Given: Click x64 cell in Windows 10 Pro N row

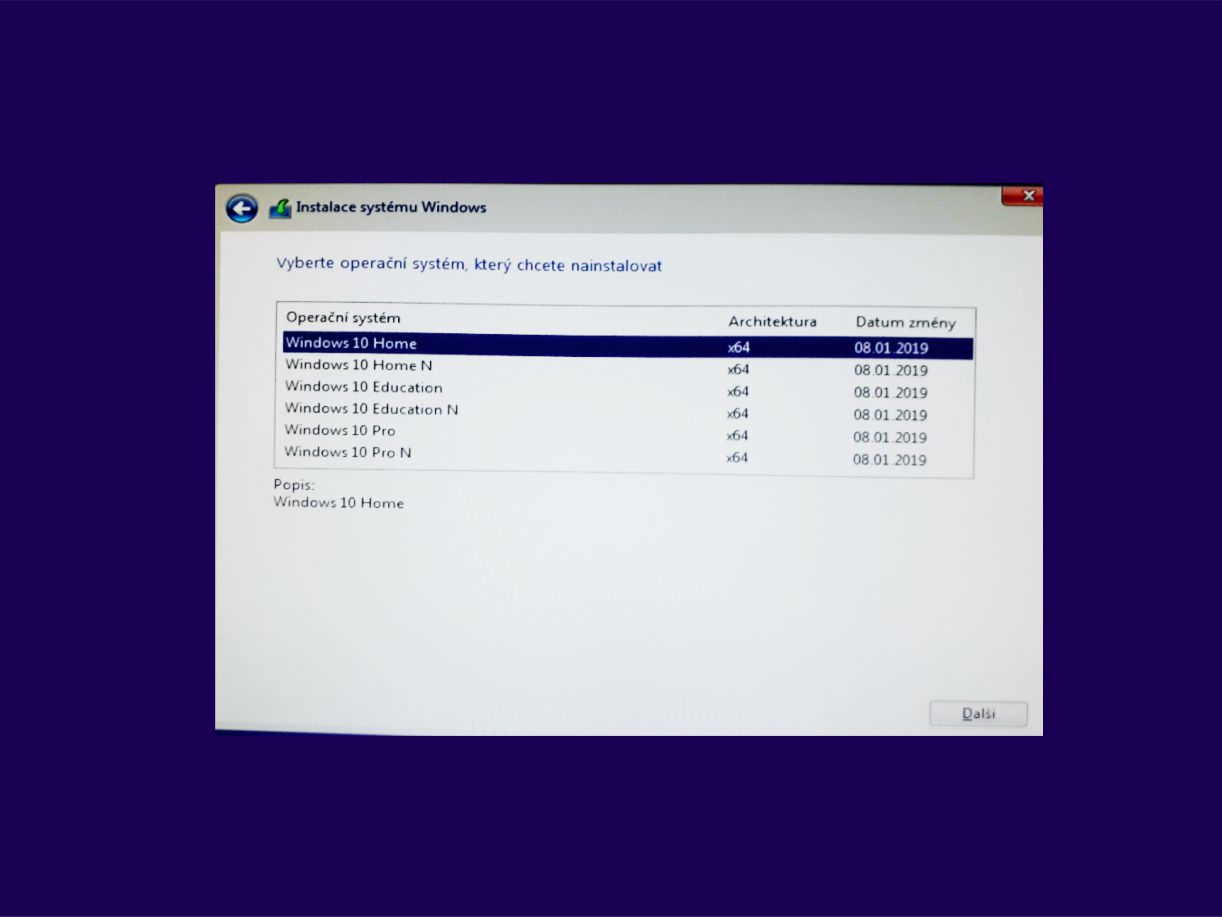Looking at the screenshot, I should (737, 457).
